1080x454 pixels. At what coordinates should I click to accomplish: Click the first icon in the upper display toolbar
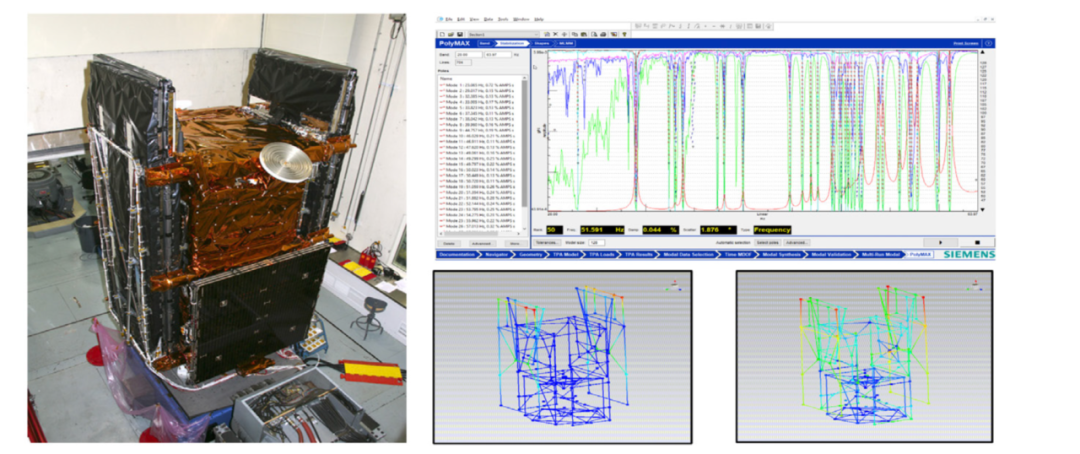coord(638,26)
